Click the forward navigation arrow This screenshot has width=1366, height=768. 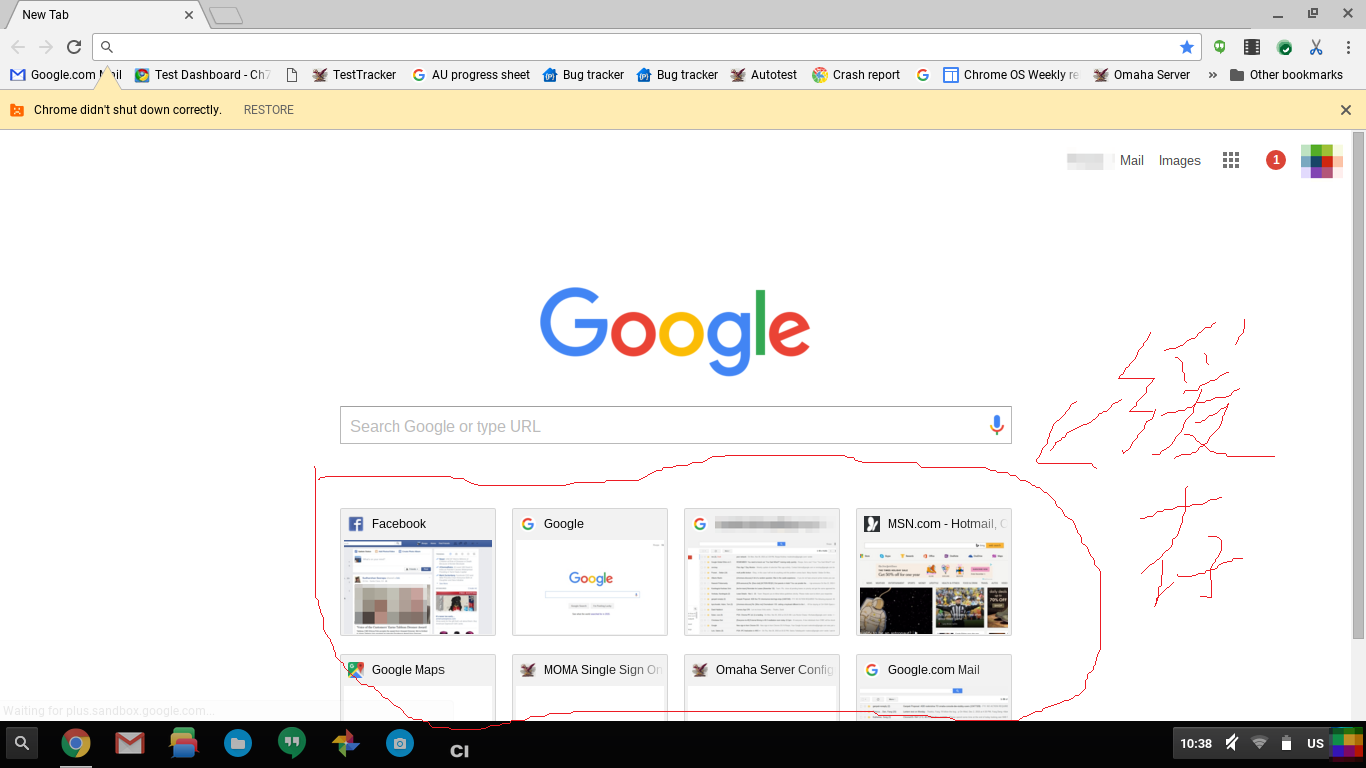(x=46, y=47)
